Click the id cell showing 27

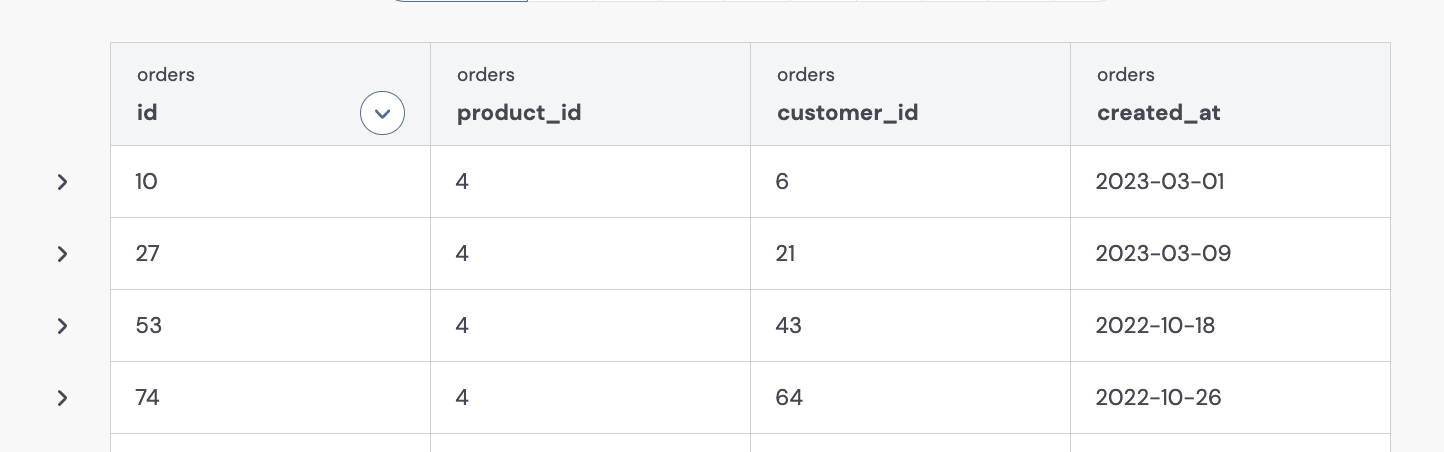[270, 254]
